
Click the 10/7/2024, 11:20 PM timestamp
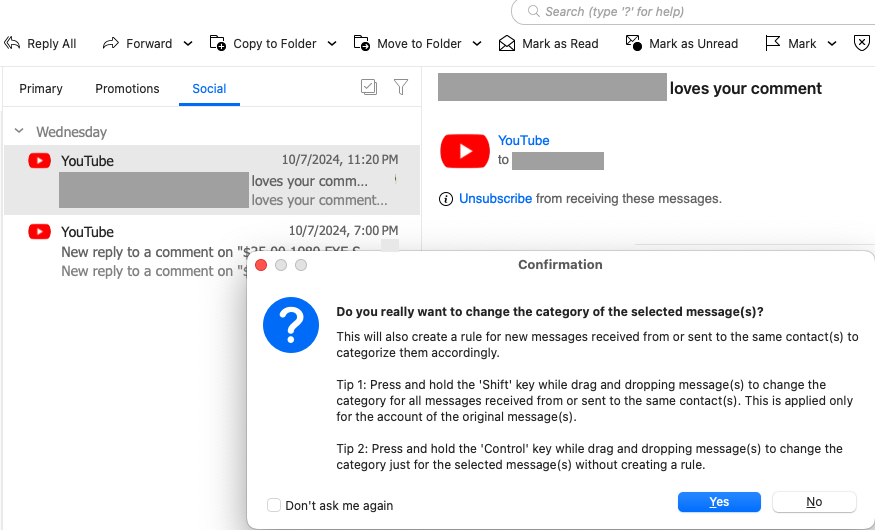coord(340,160)
